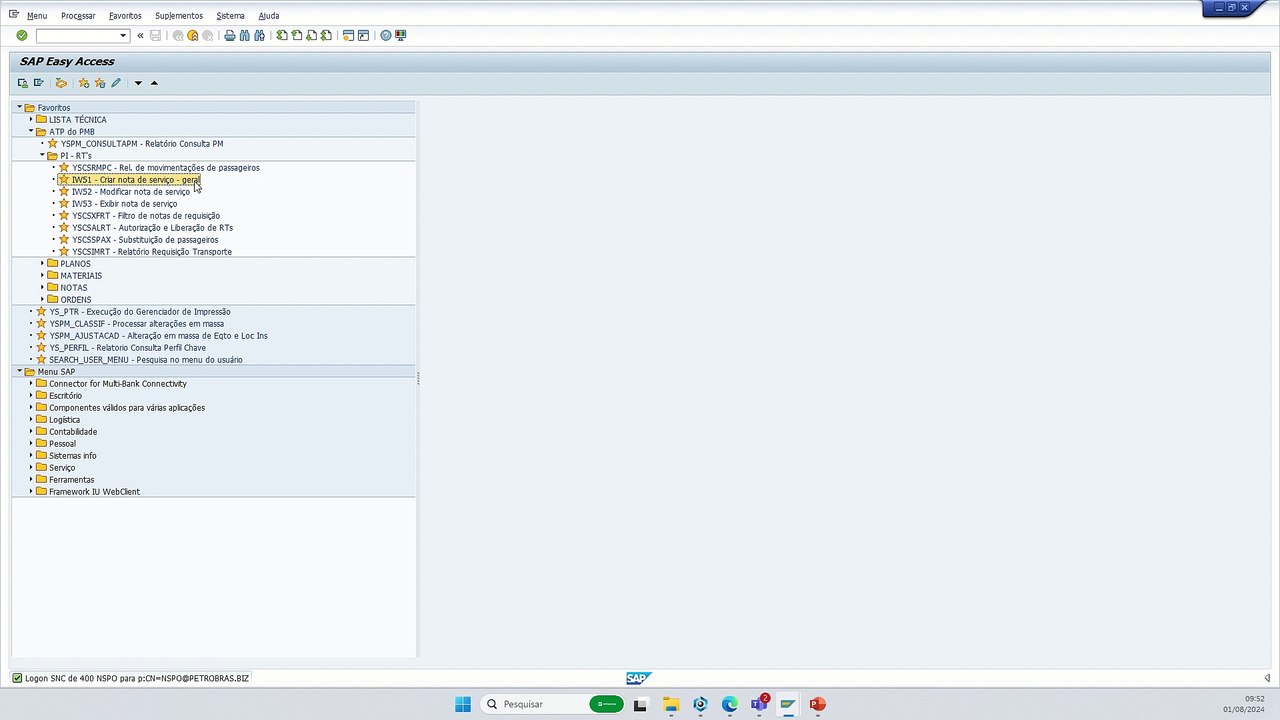This screenshot has height=720, width=1280.
Task: Collapse the ATP do PMB folder
Action: click(x=31, y=131)
